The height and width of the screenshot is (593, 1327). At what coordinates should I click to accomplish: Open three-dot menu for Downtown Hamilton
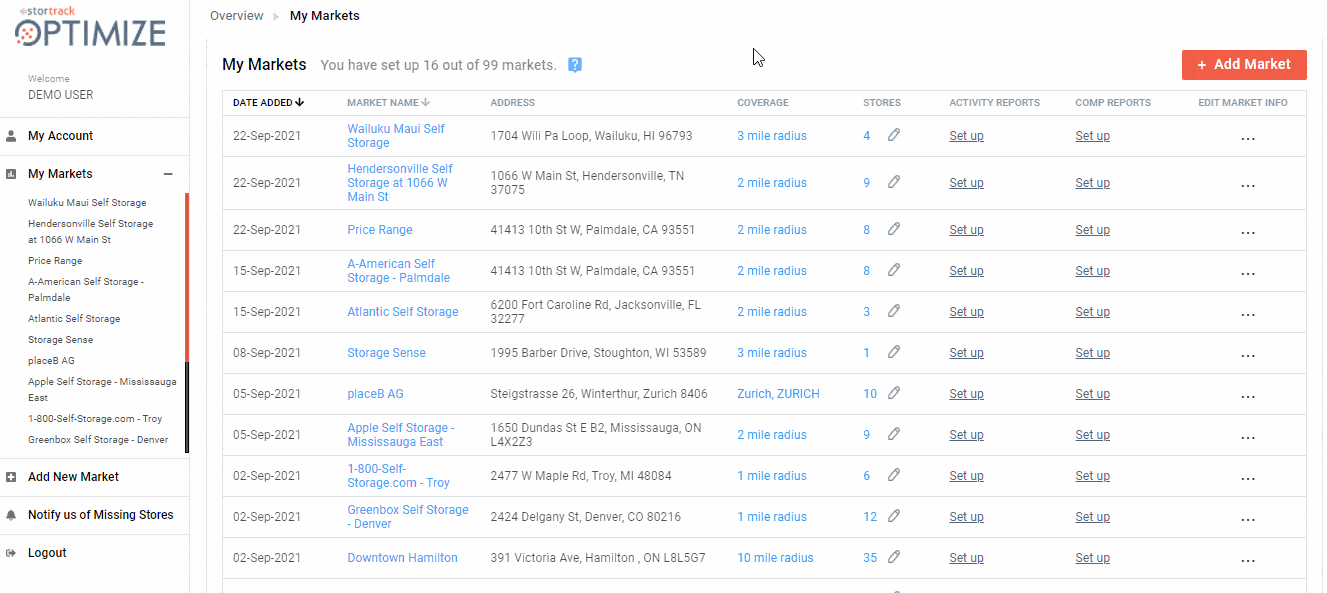[1247, 561]
